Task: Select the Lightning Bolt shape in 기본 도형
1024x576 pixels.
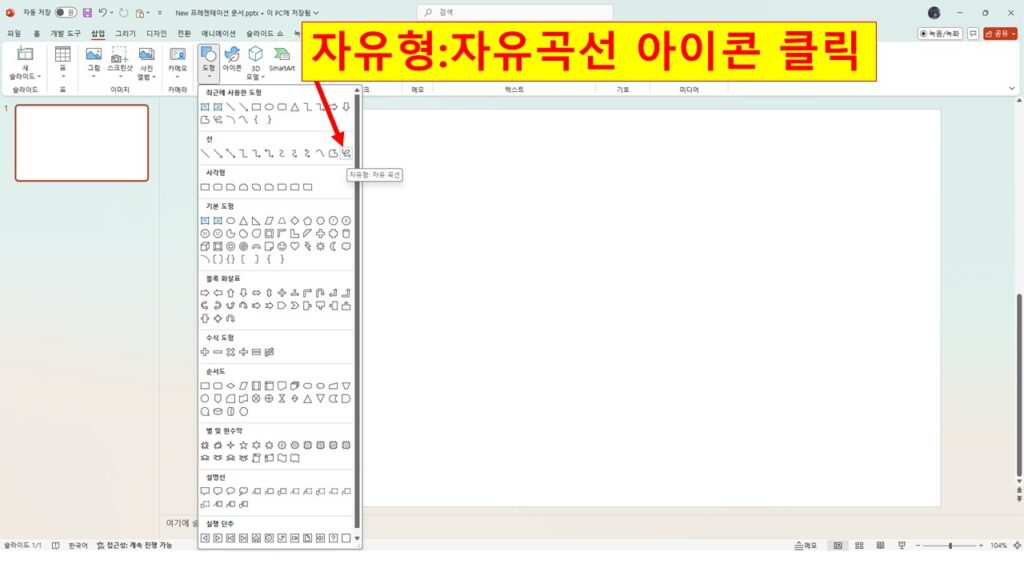Action: 308,246
